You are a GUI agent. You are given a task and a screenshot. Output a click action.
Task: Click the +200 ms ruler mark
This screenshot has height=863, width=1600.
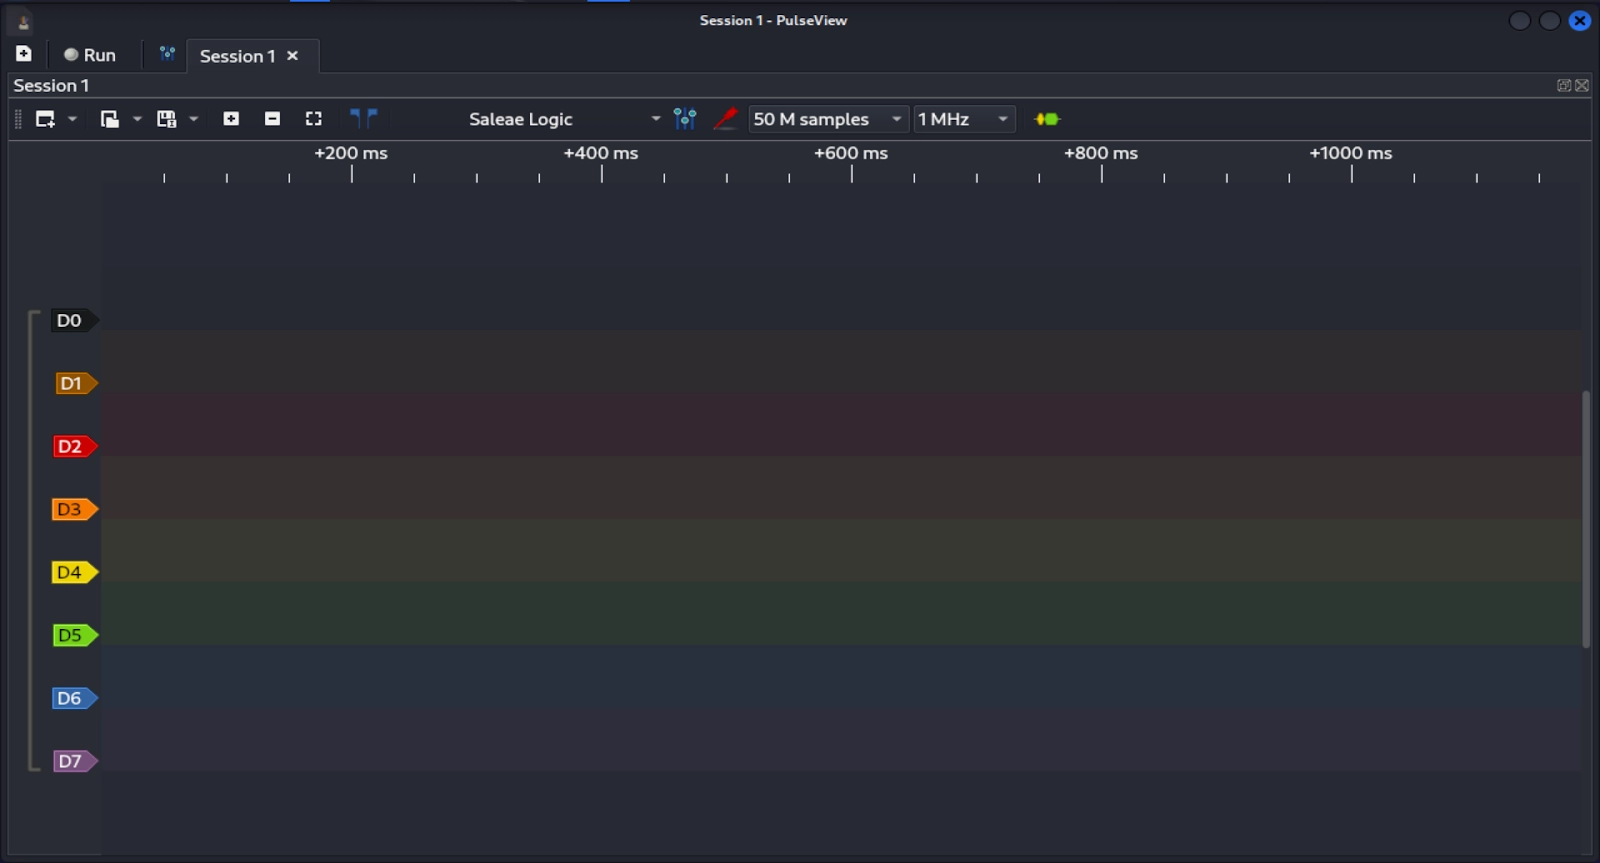click(x=351, y=154)
